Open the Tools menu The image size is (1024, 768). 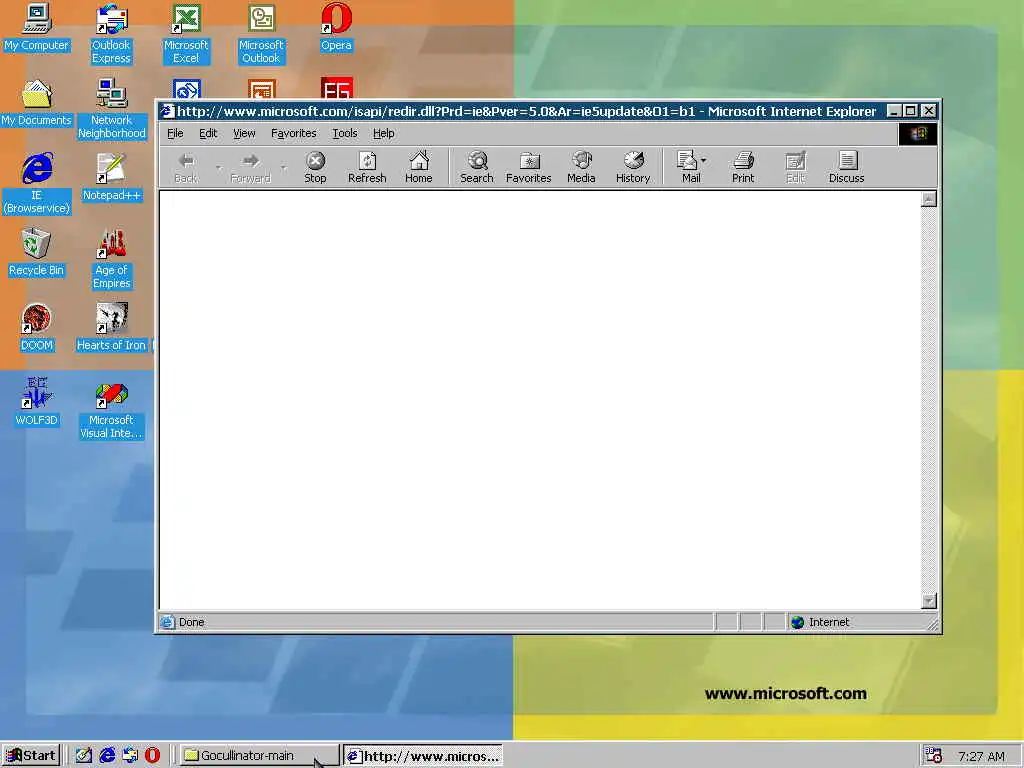pos(345,133)
